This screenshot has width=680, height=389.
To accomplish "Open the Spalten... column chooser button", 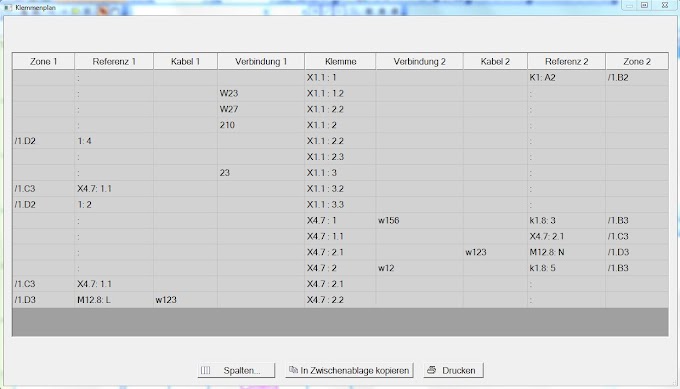I will point(236,370).
